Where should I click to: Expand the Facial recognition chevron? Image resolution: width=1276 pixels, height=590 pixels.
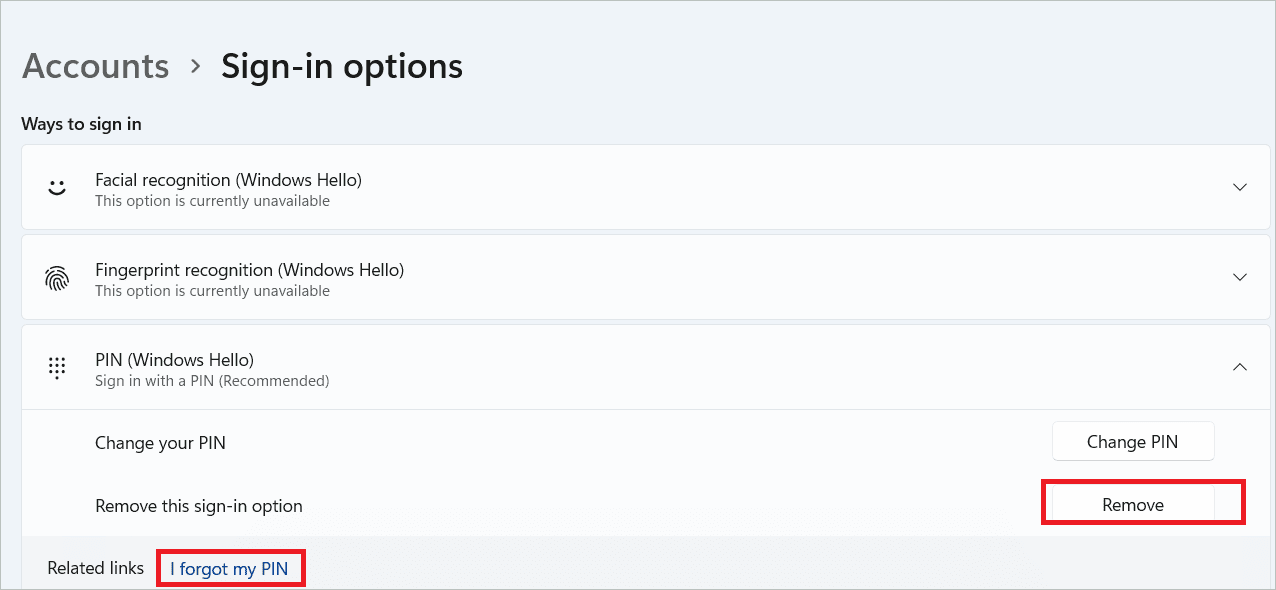(x=1240, y=187)
